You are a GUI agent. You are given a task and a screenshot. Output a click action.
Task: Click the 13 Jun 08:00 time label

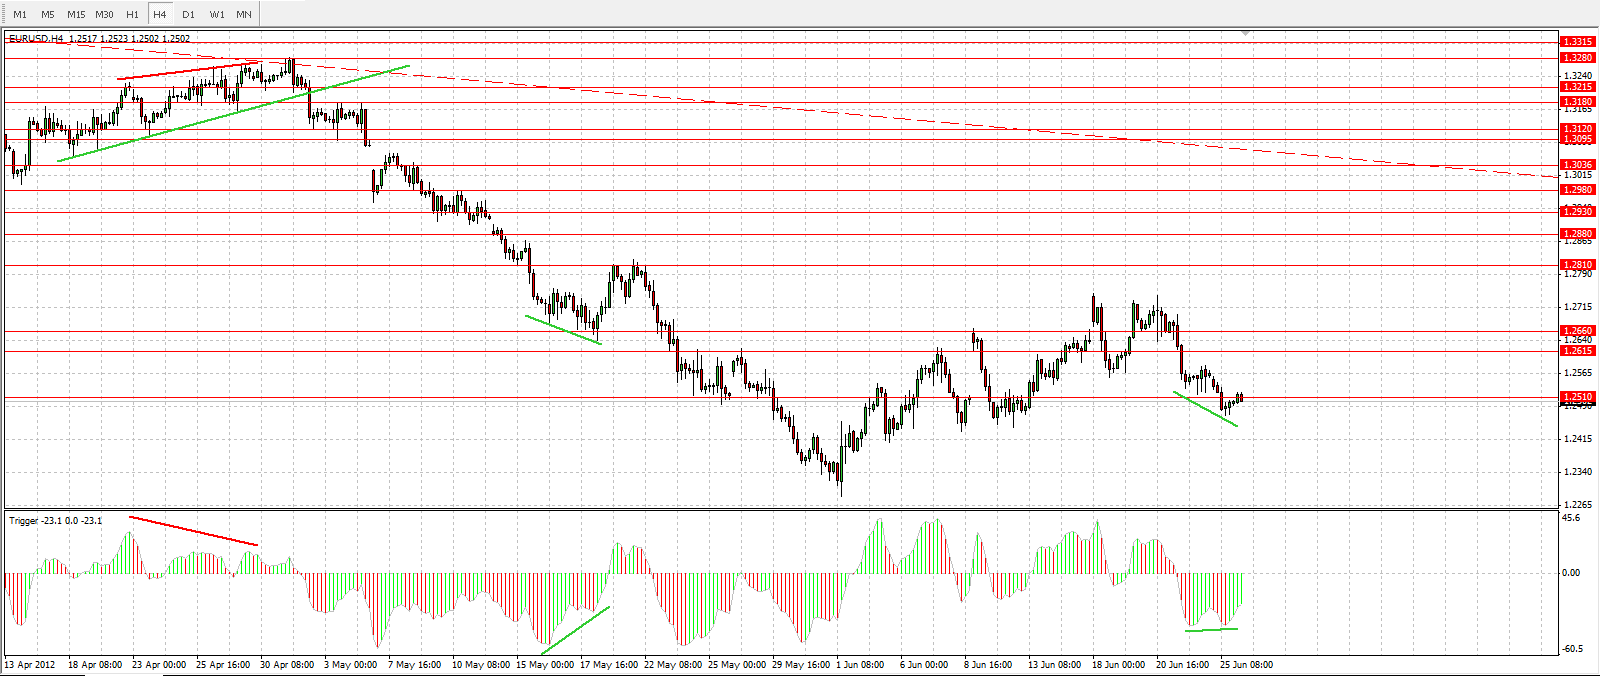click(1055, 664)
